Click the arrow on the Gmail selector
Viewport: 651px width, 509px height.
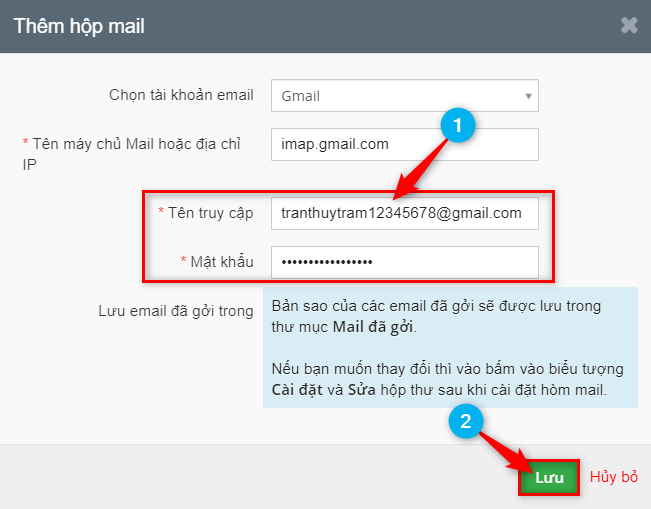click(x=528, y=96)
